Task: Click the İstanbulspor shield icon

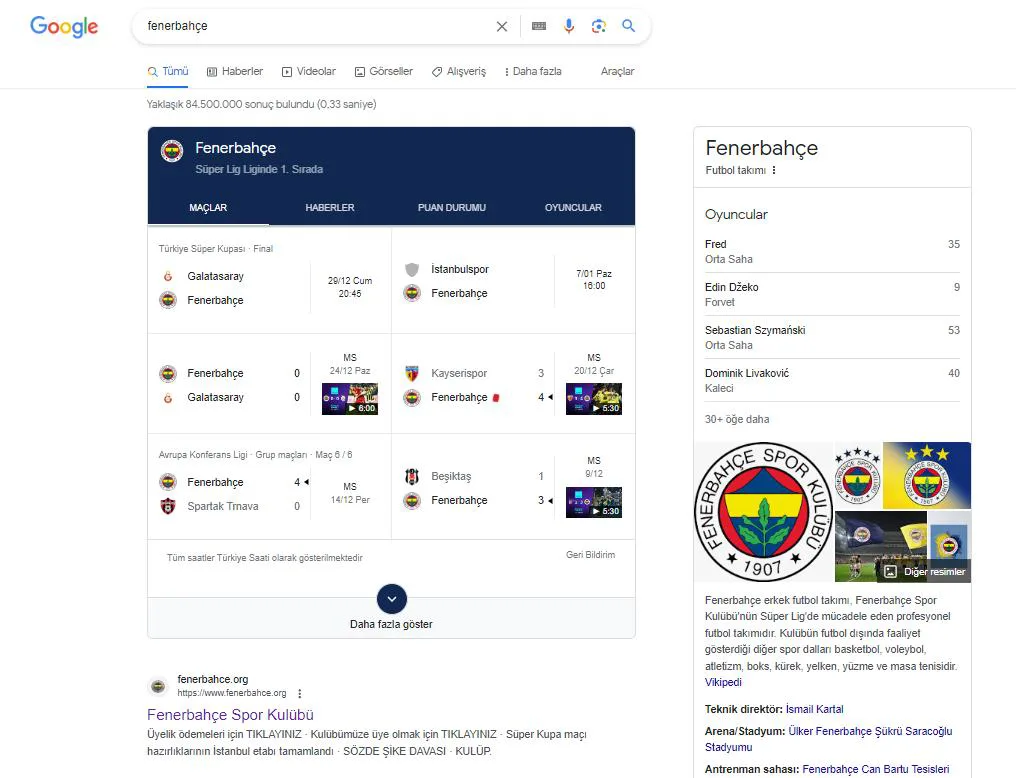Action: (412, 269)
